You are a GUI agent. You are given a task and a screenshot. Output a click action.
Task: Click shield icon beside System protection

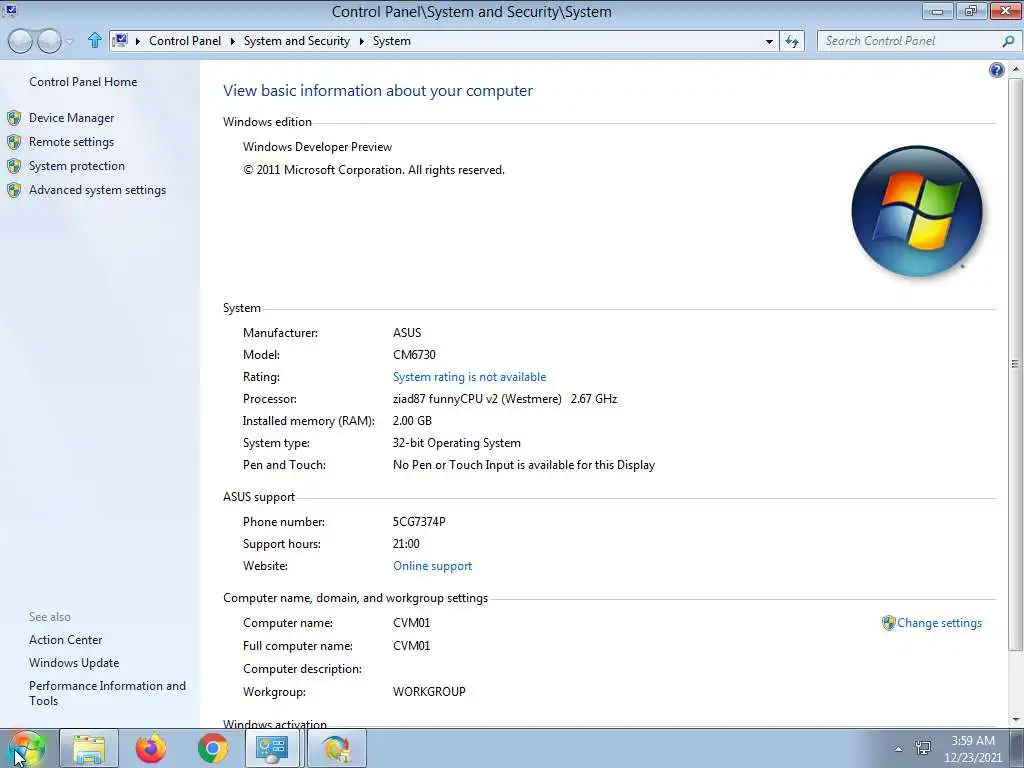14,167
